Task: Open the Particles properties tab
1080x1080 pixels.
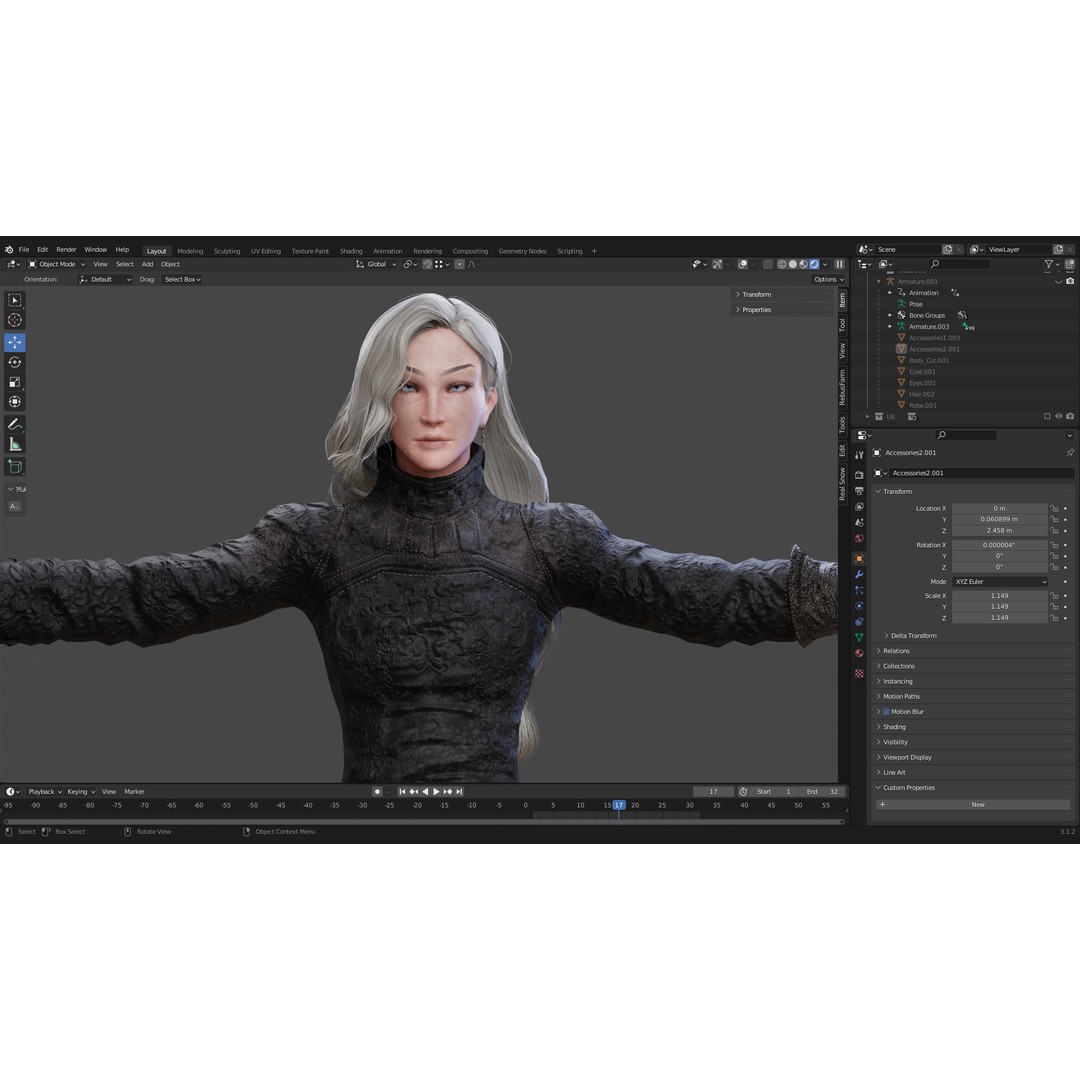Action: 859,590
